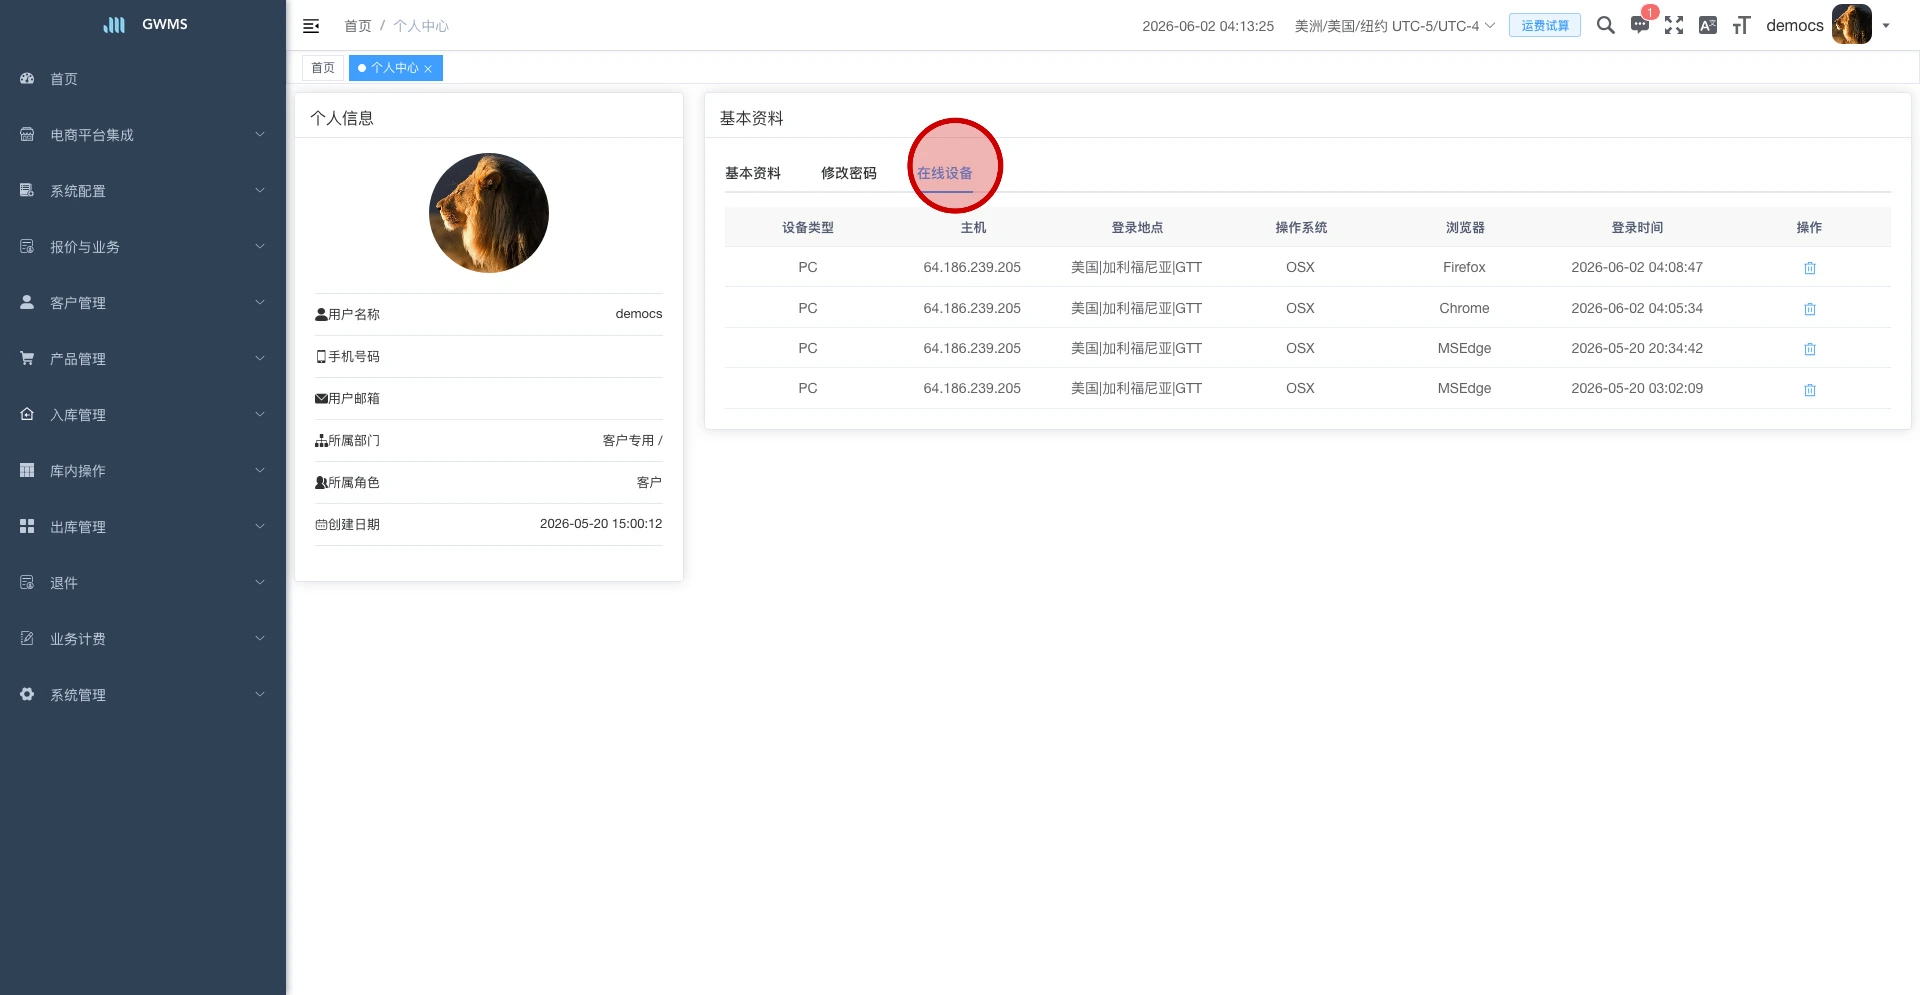Click the 客户管理 person icon
Screen dimensions: 1920x995
(27, 302)
